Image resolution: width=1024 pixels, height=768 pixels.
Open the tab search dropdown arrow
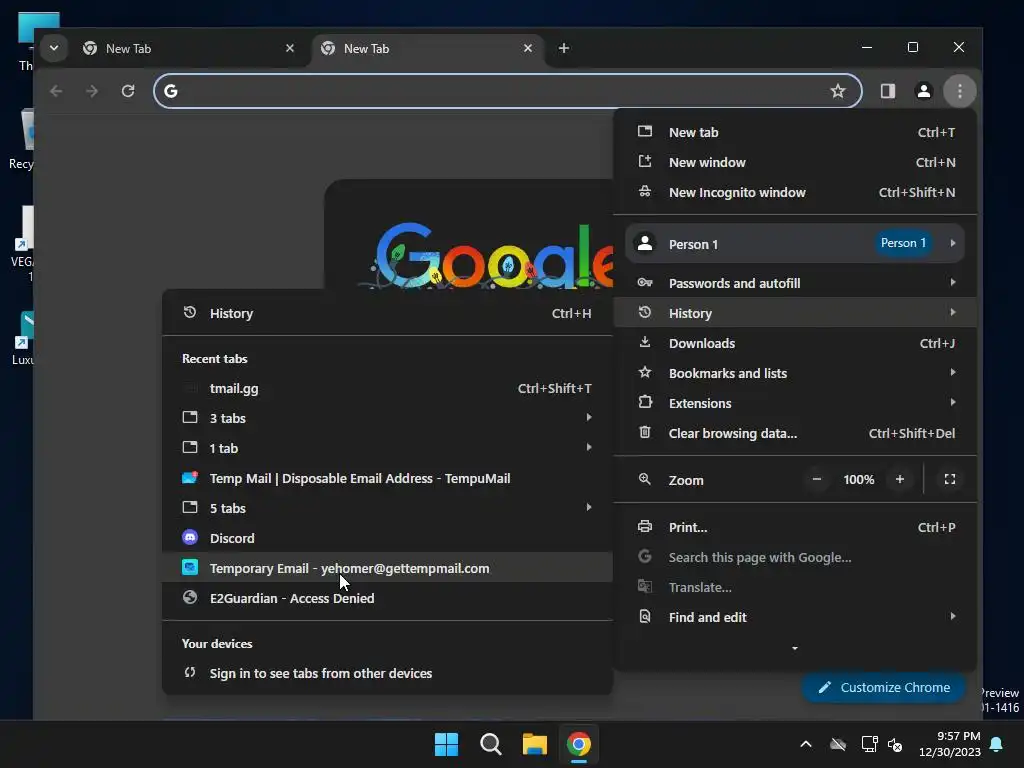point(54,48)
